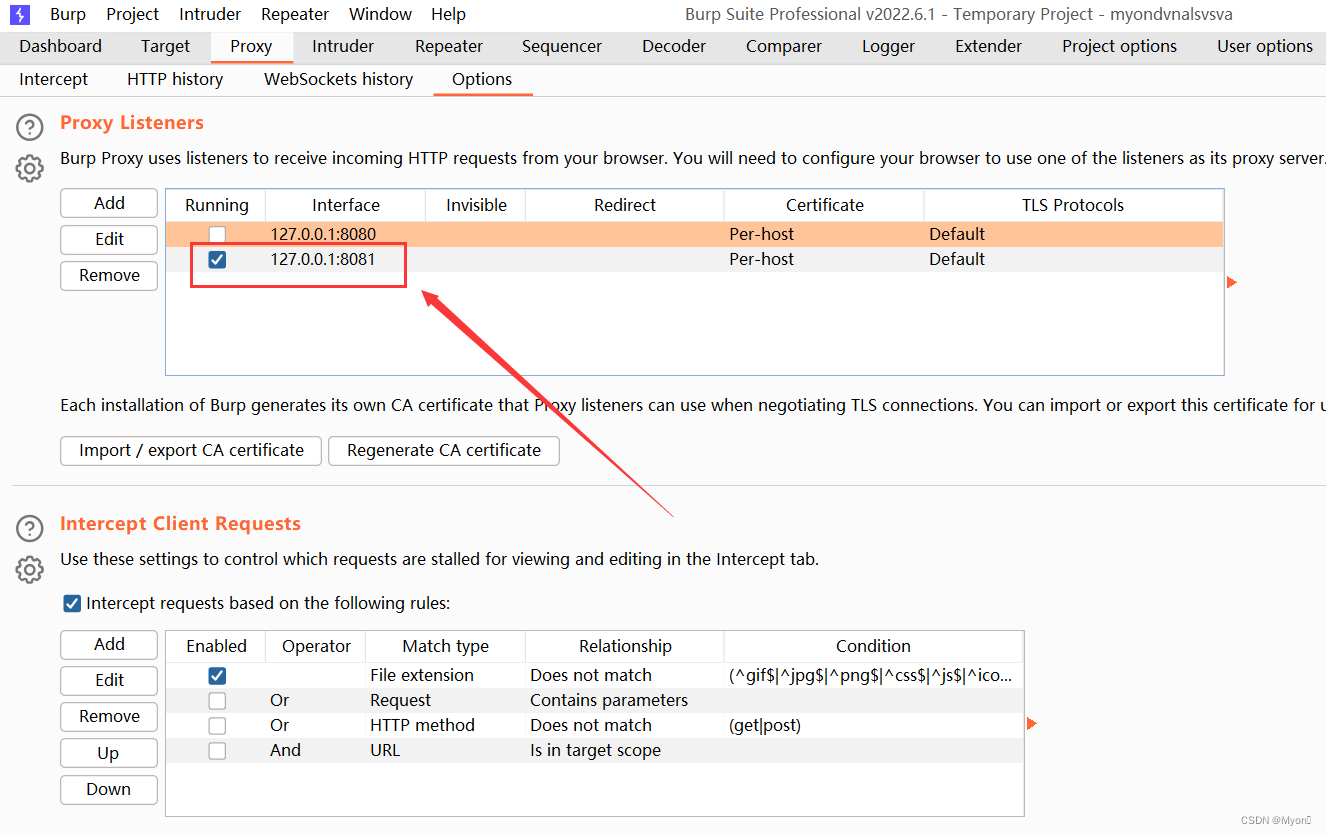
Task: Enable the HTTP method rule checkbox
Action: (217, 726)
